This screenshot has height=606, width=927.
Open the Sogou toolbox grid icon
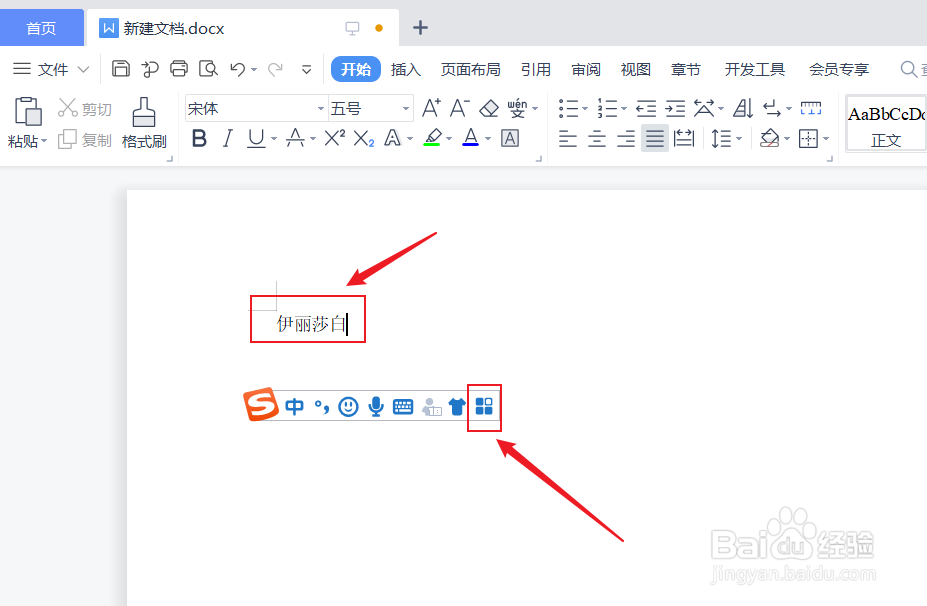(x=484, y=407)
